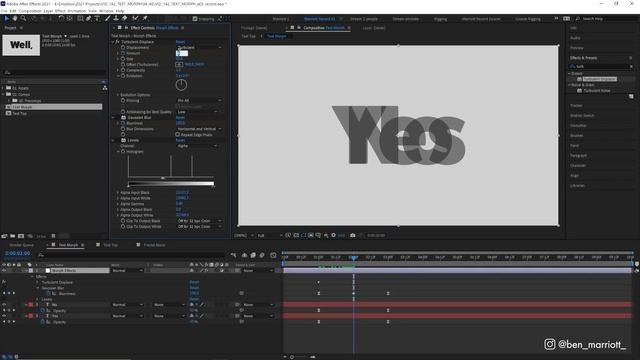Open viewer resolution Full dropdown
The image size is (640, 360).
(269, 236)
